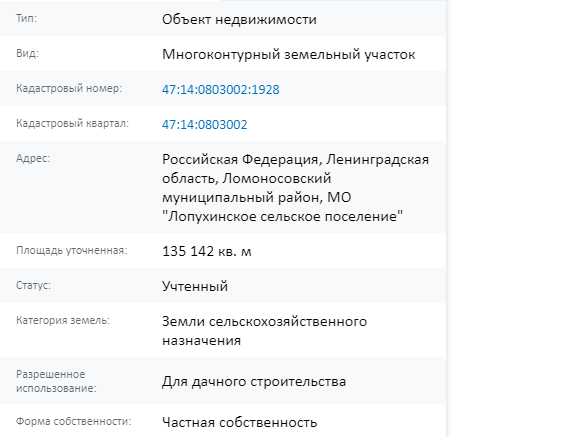This screenshot has width=570, height=437.
Task: Select the address text starting 'Российская Федерация'
Action: click(x=296, y=188)
